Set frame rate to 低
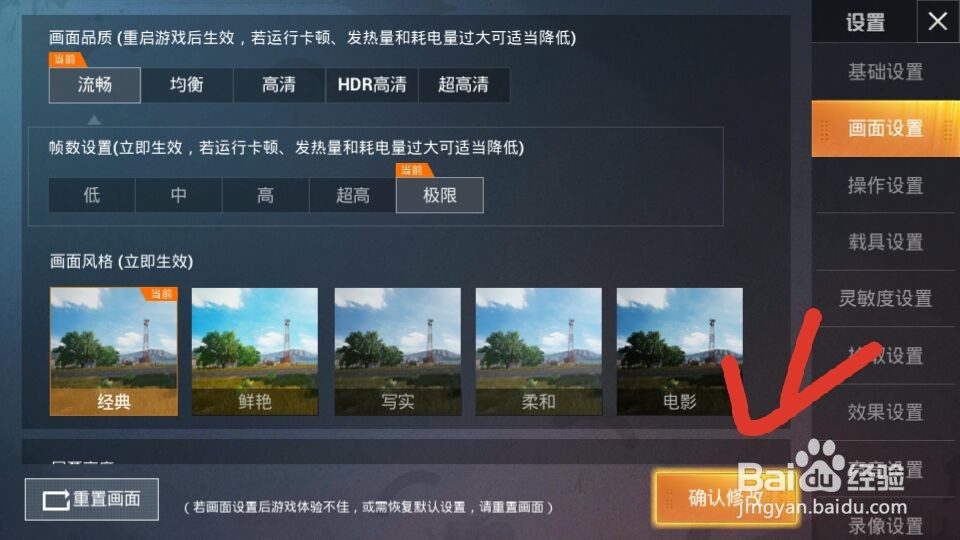This screenshot has width=960, height=540. pos(92,195)
